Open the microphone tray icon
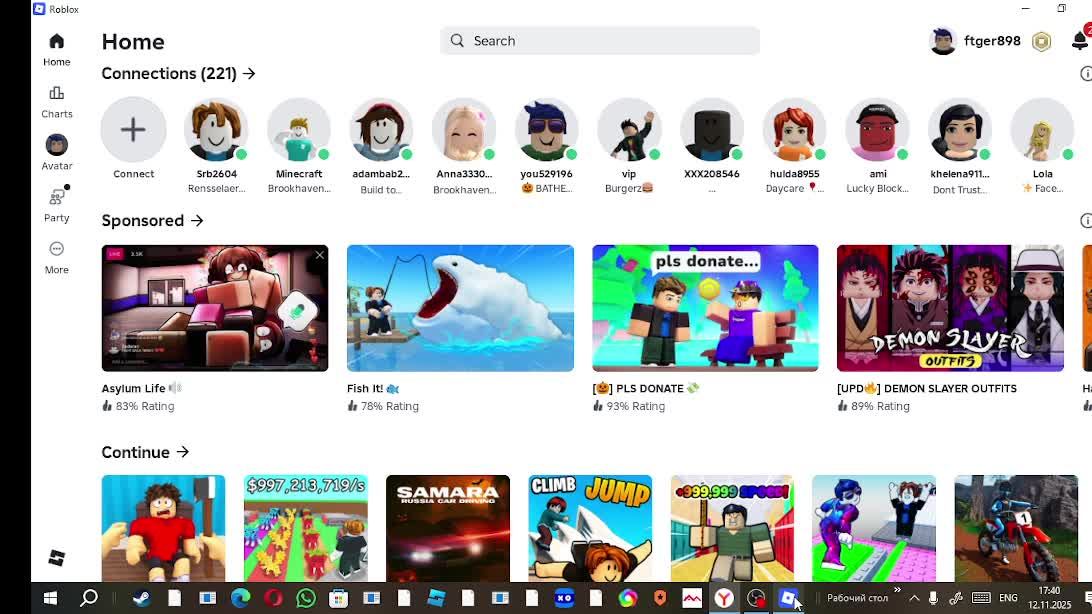This screenshot has height=614, width=1092. 933,598
